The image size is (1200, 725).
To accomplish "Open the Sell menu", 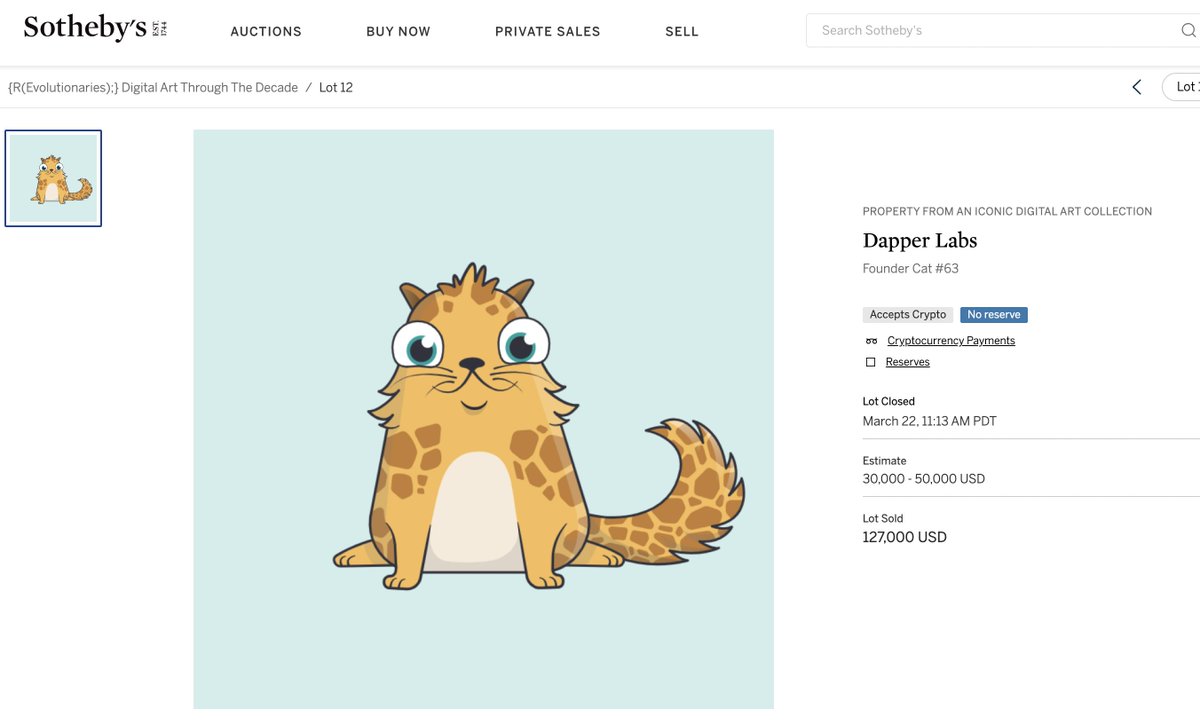I will 682,31.
